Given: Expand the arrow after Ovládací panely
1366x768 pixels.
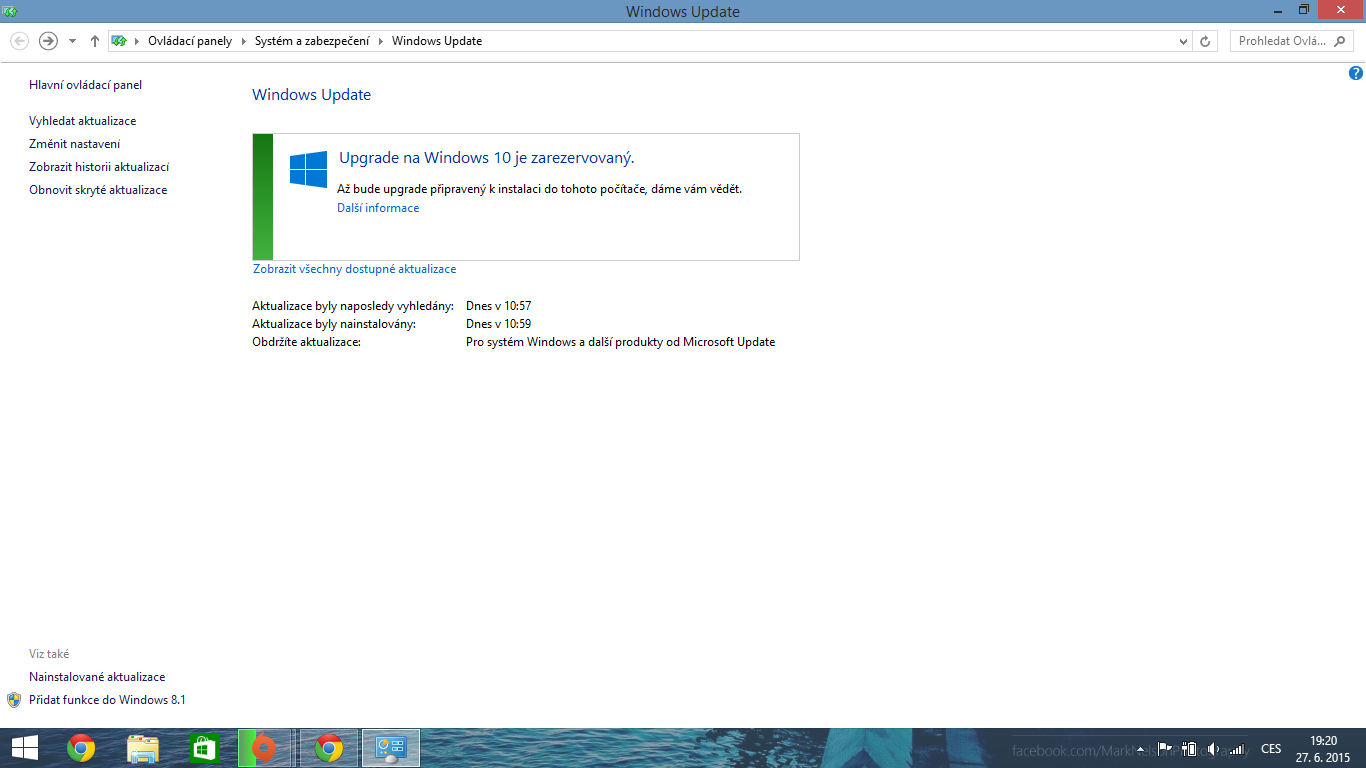Looking at the screenshot, I should 243,41.
